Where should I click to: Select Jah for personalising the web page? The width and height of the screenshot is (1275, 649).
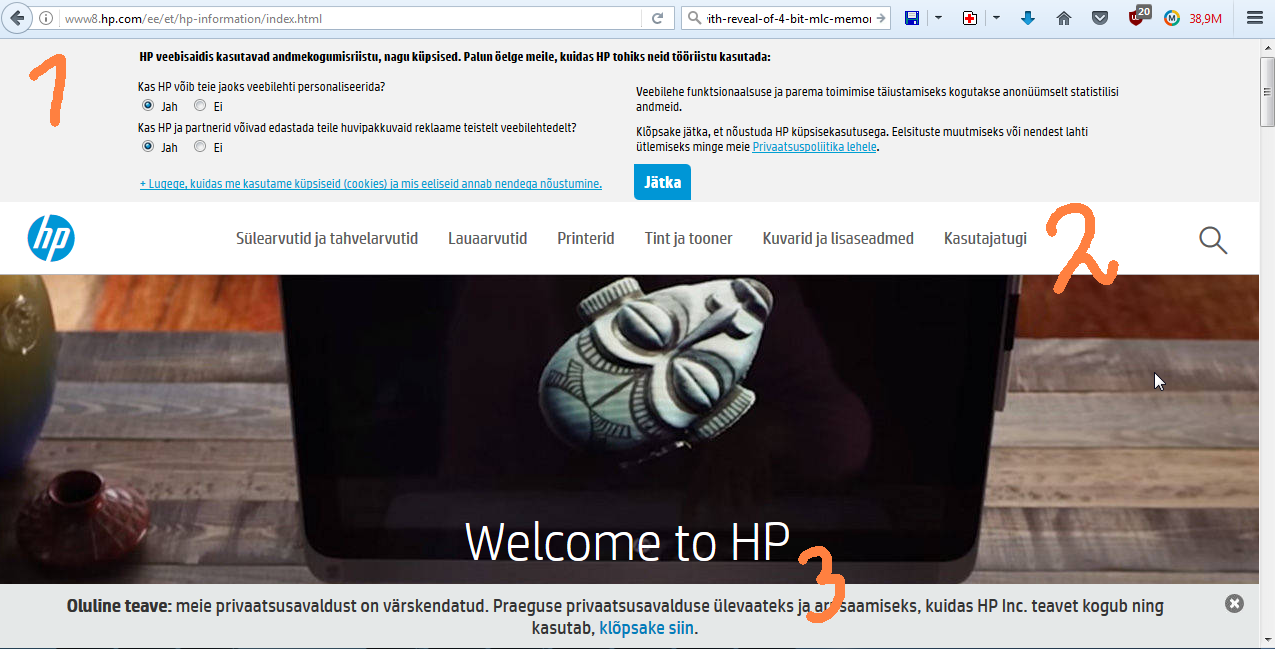pos(148,105)
